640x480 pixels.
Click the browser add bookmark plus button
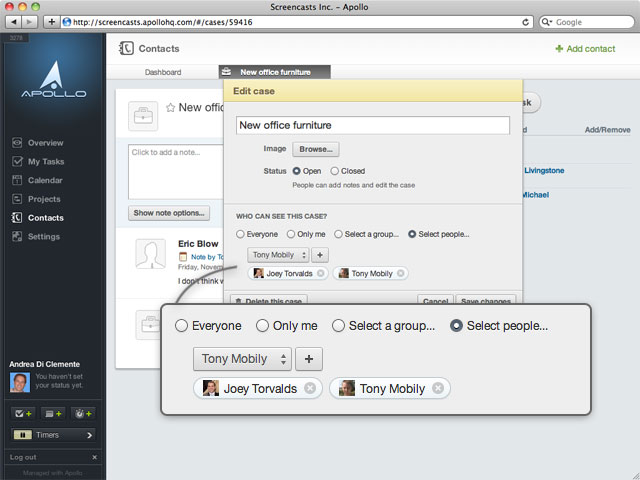[51, 22]
